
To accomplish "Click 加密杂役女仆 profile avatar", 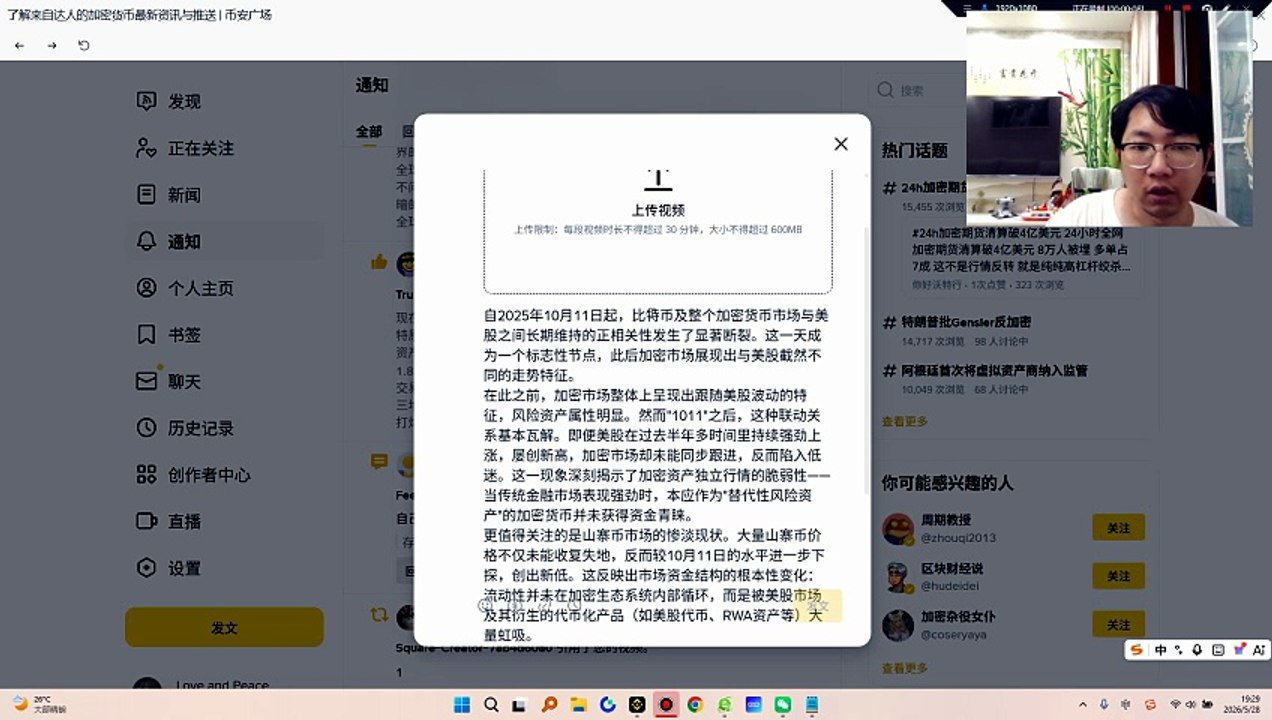I will tap(898, 626).
